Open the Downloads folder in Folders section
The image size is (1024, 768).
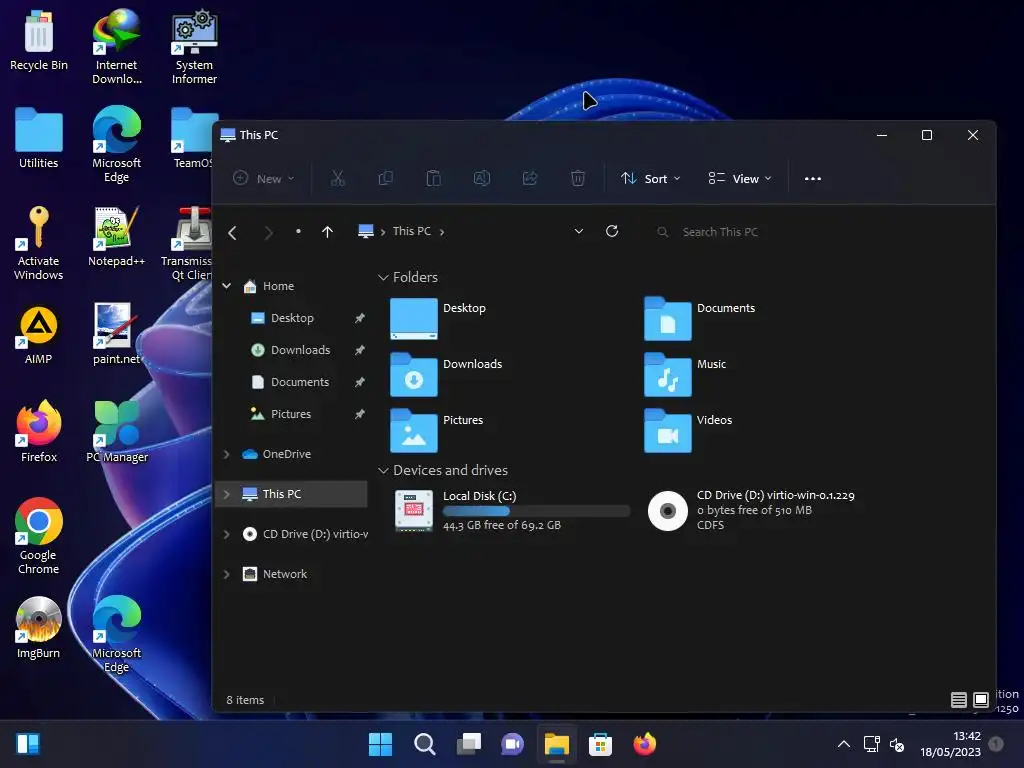click(447, 374)
